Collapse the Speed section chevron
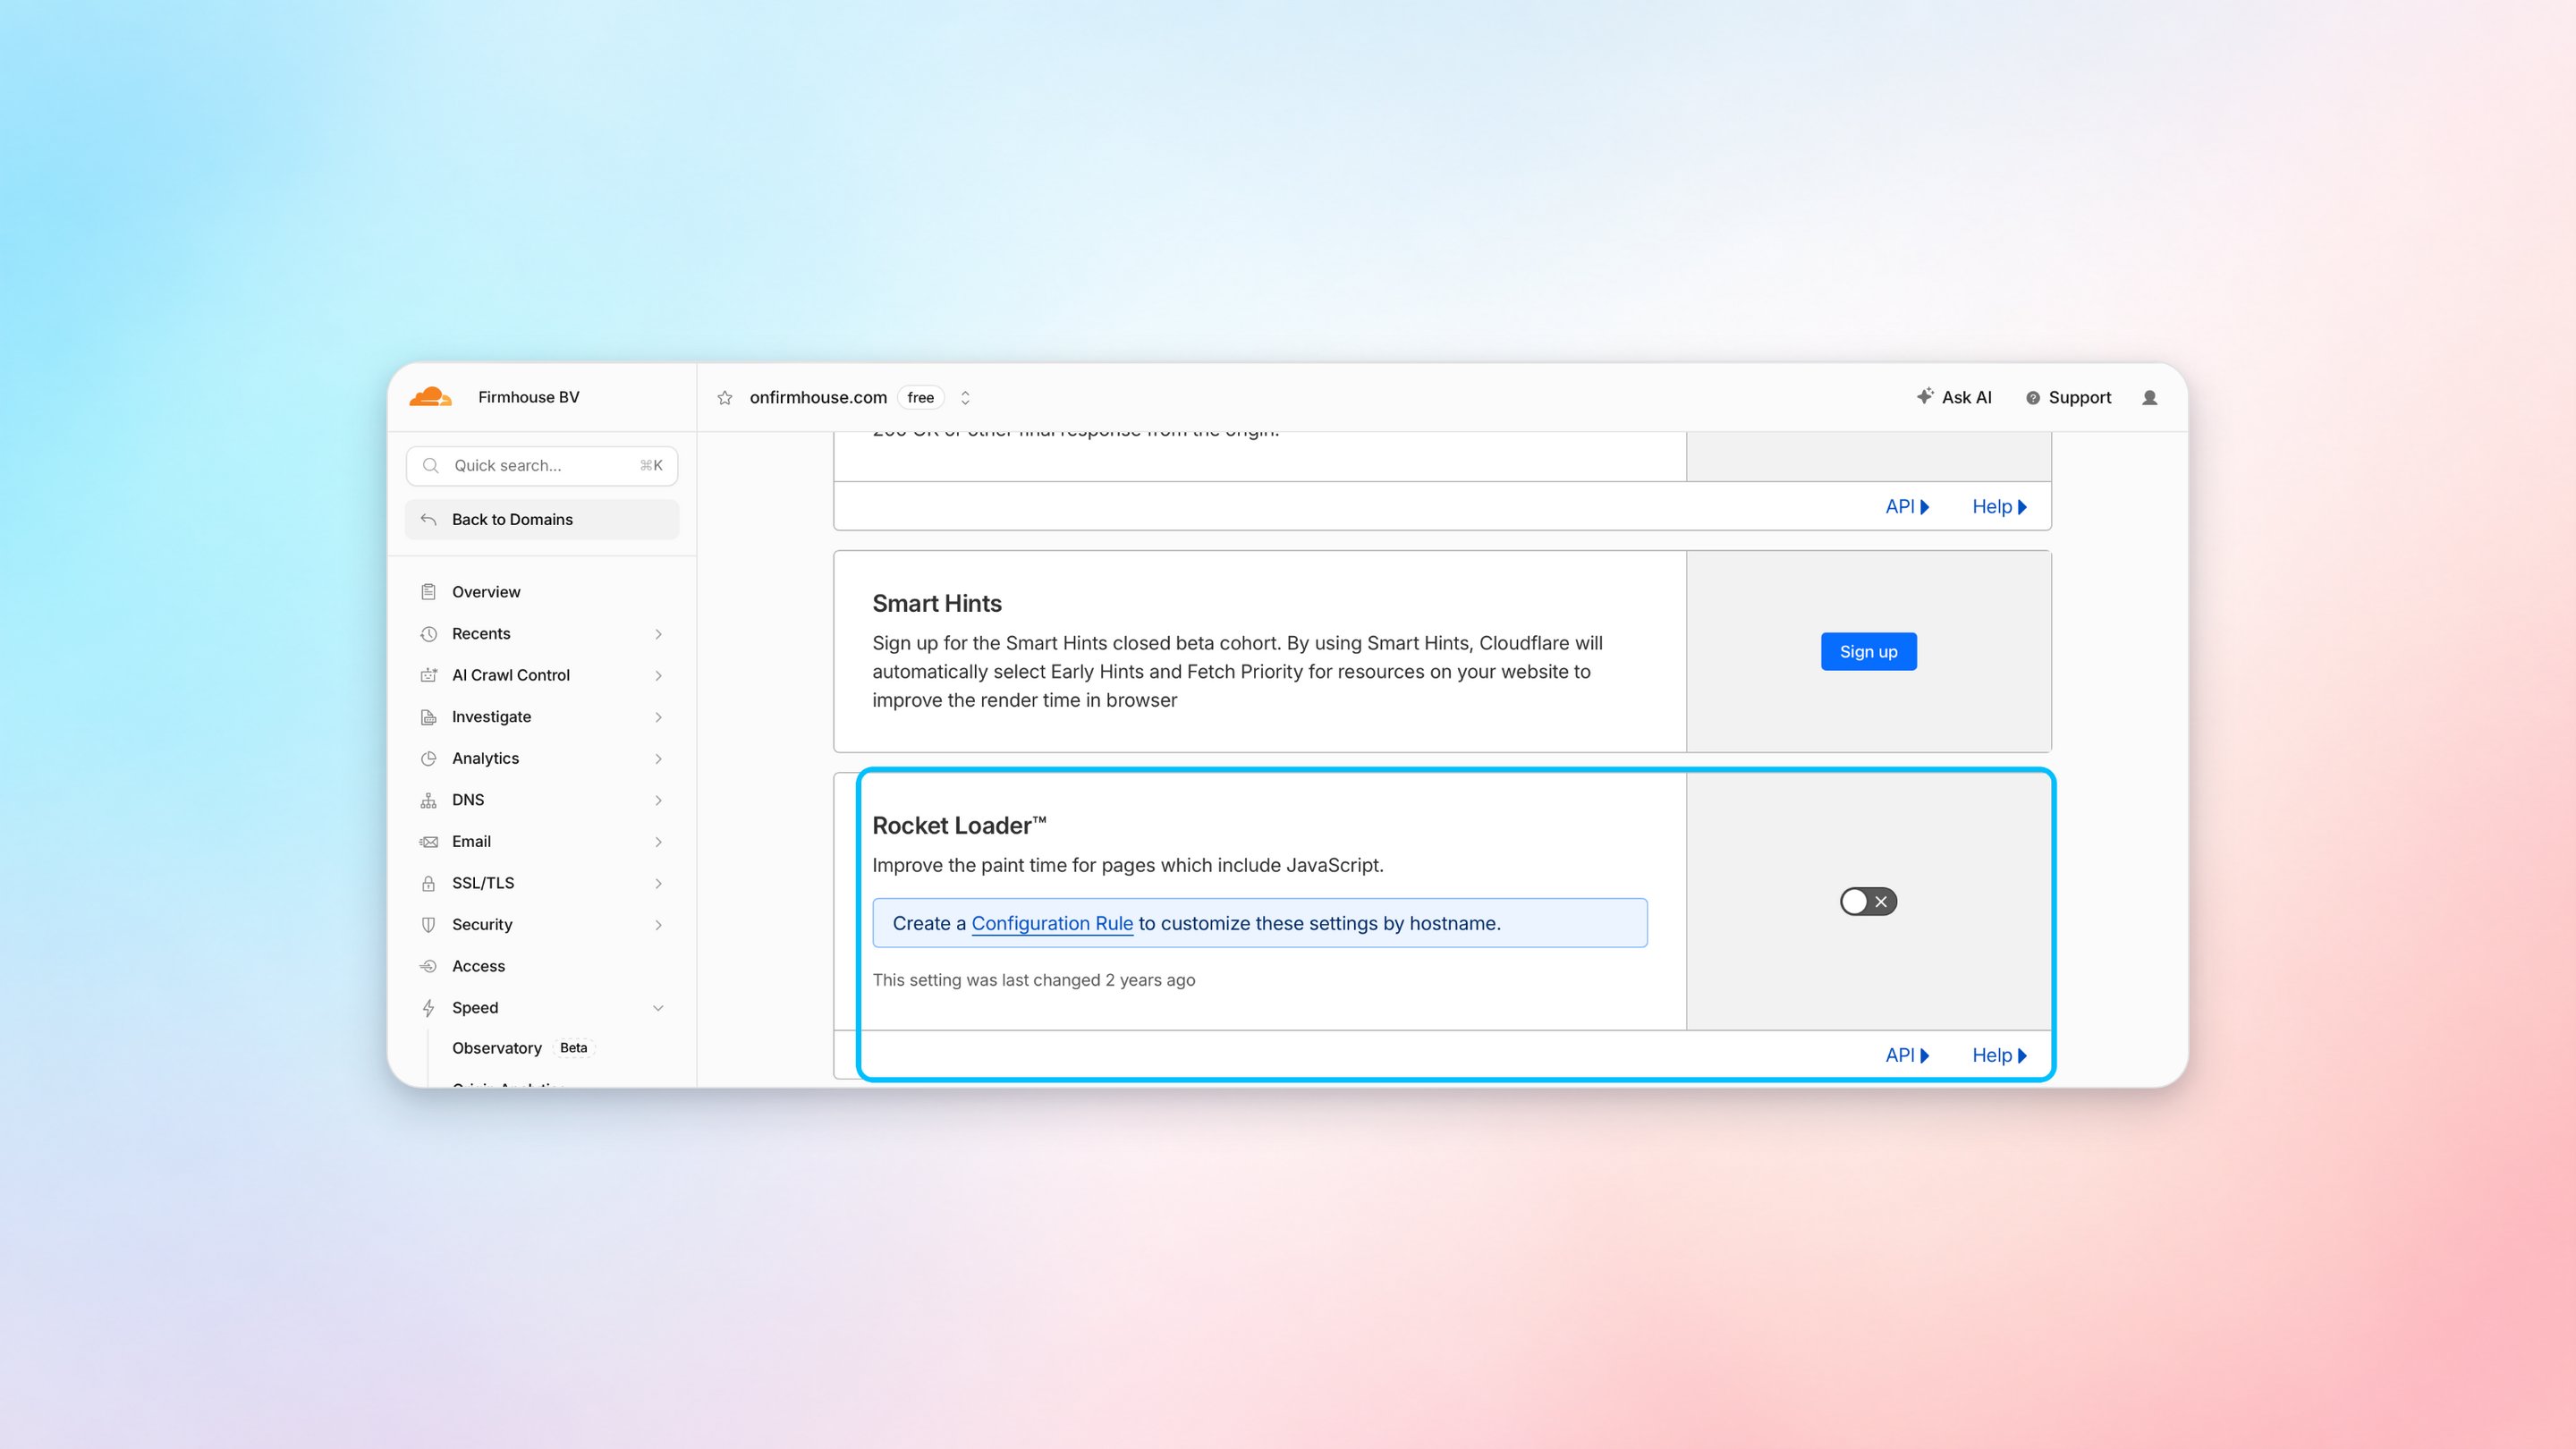This screenshot has height=1449, width=2576. pos(659,1008)
